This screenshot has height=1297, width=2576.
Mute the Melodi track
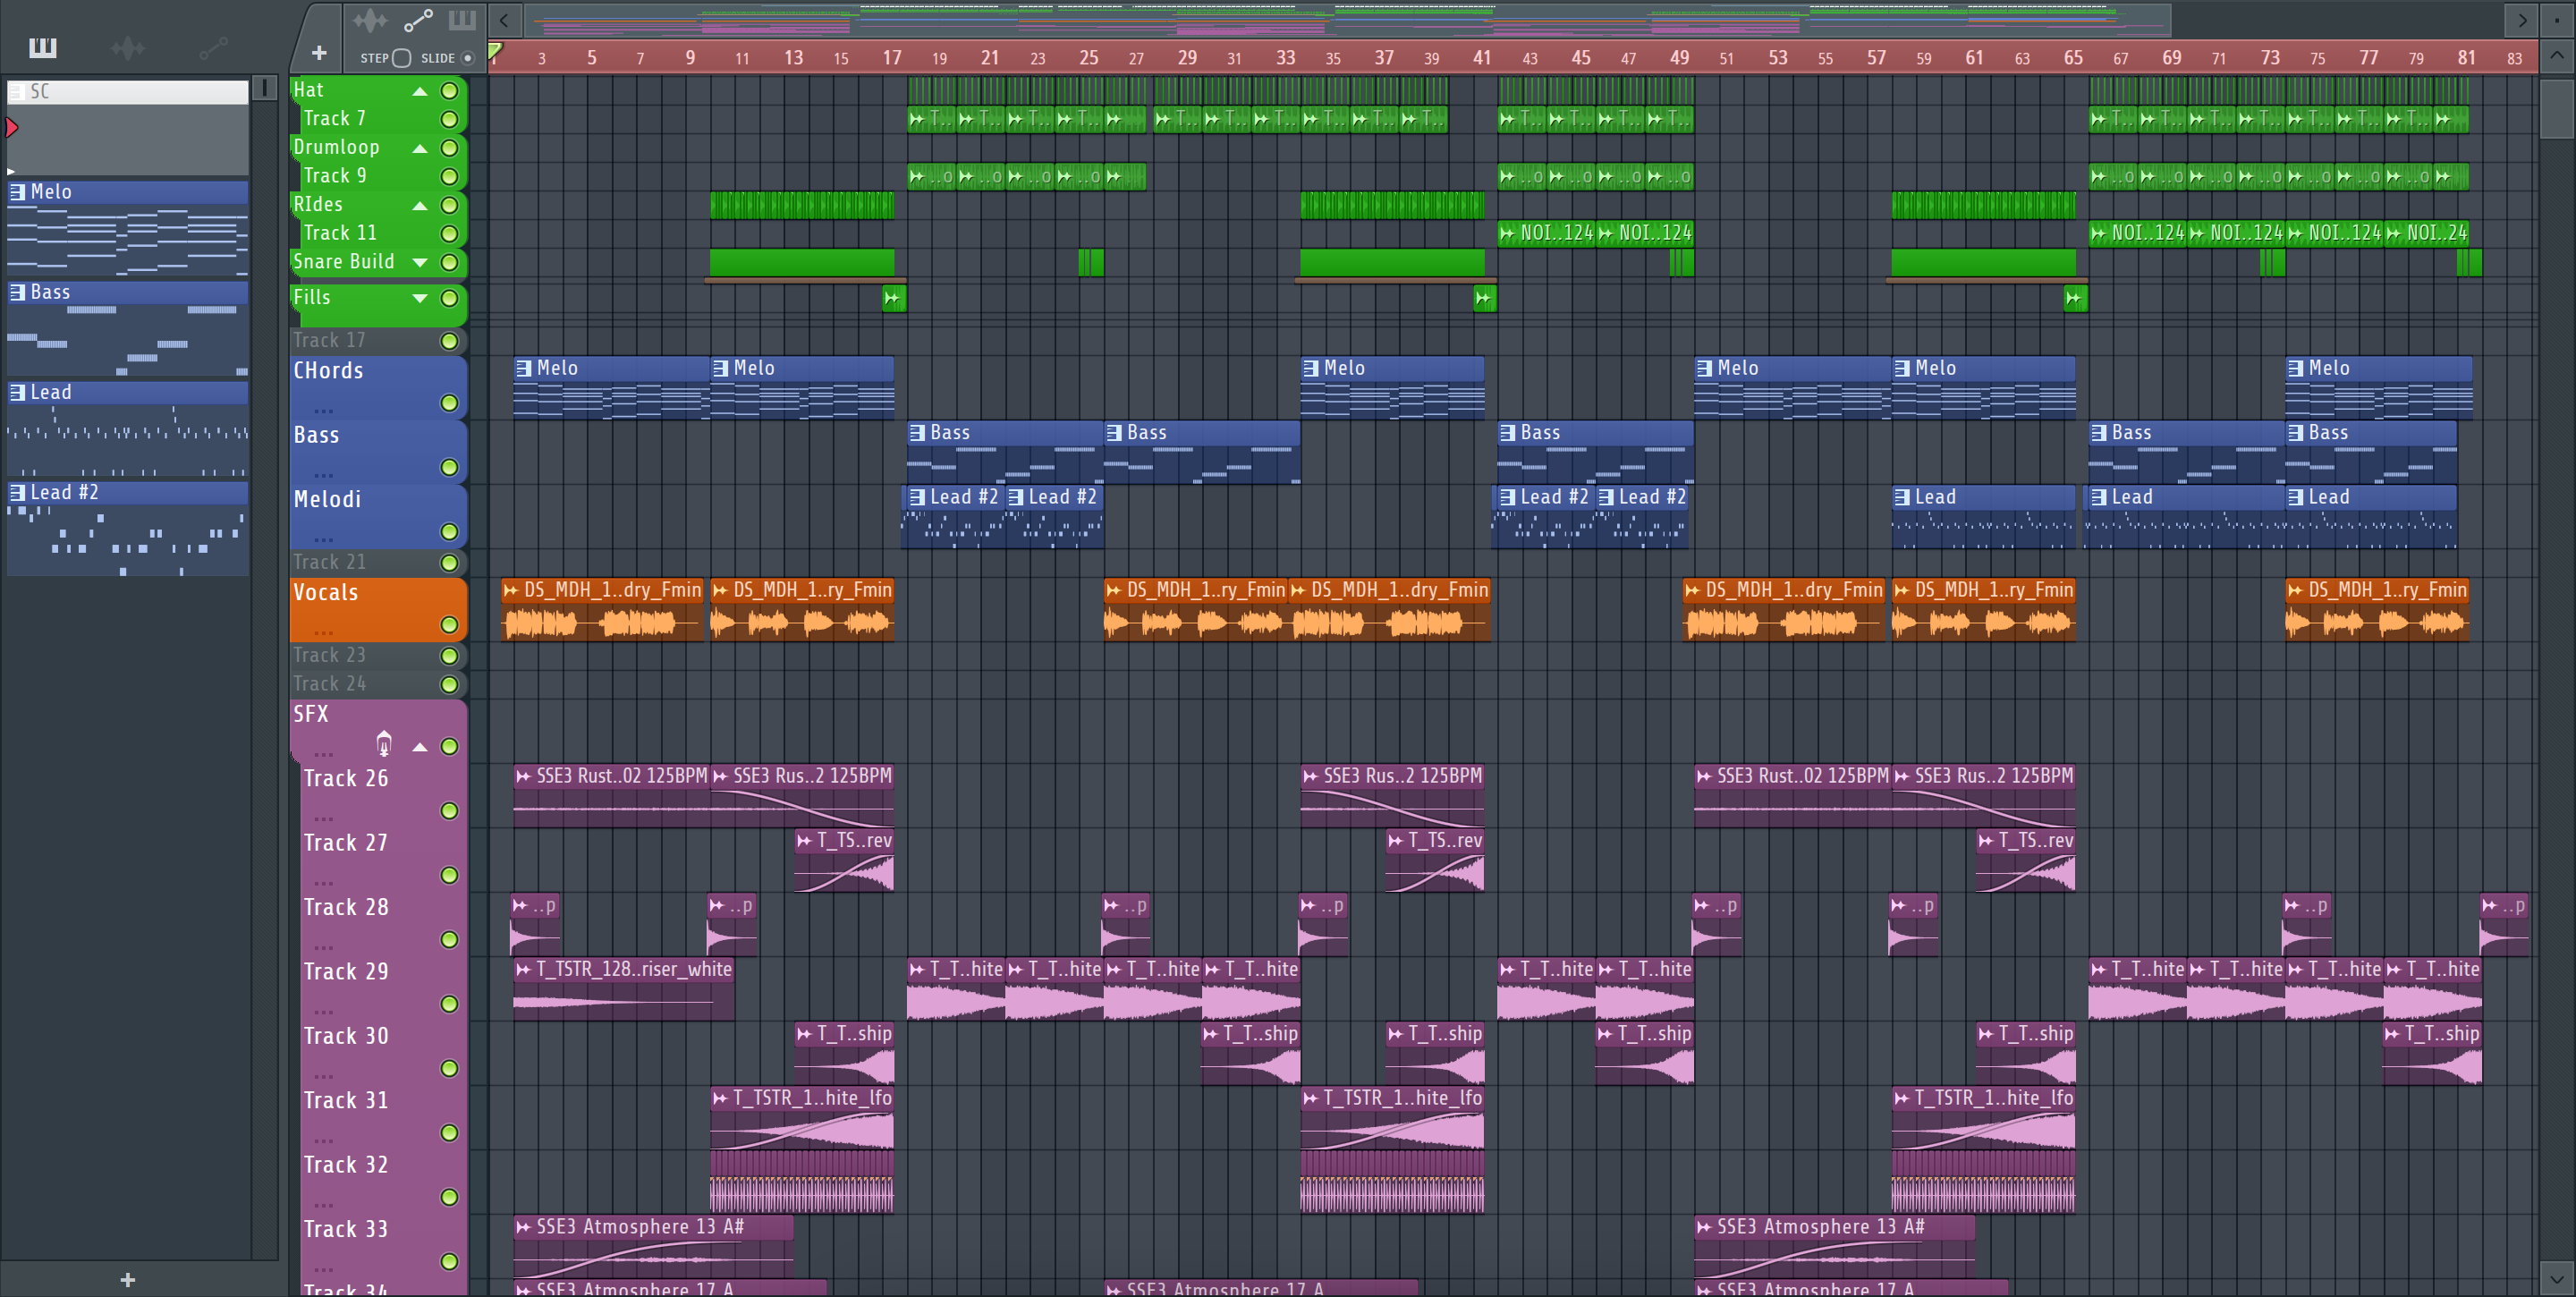pos(450,532)
